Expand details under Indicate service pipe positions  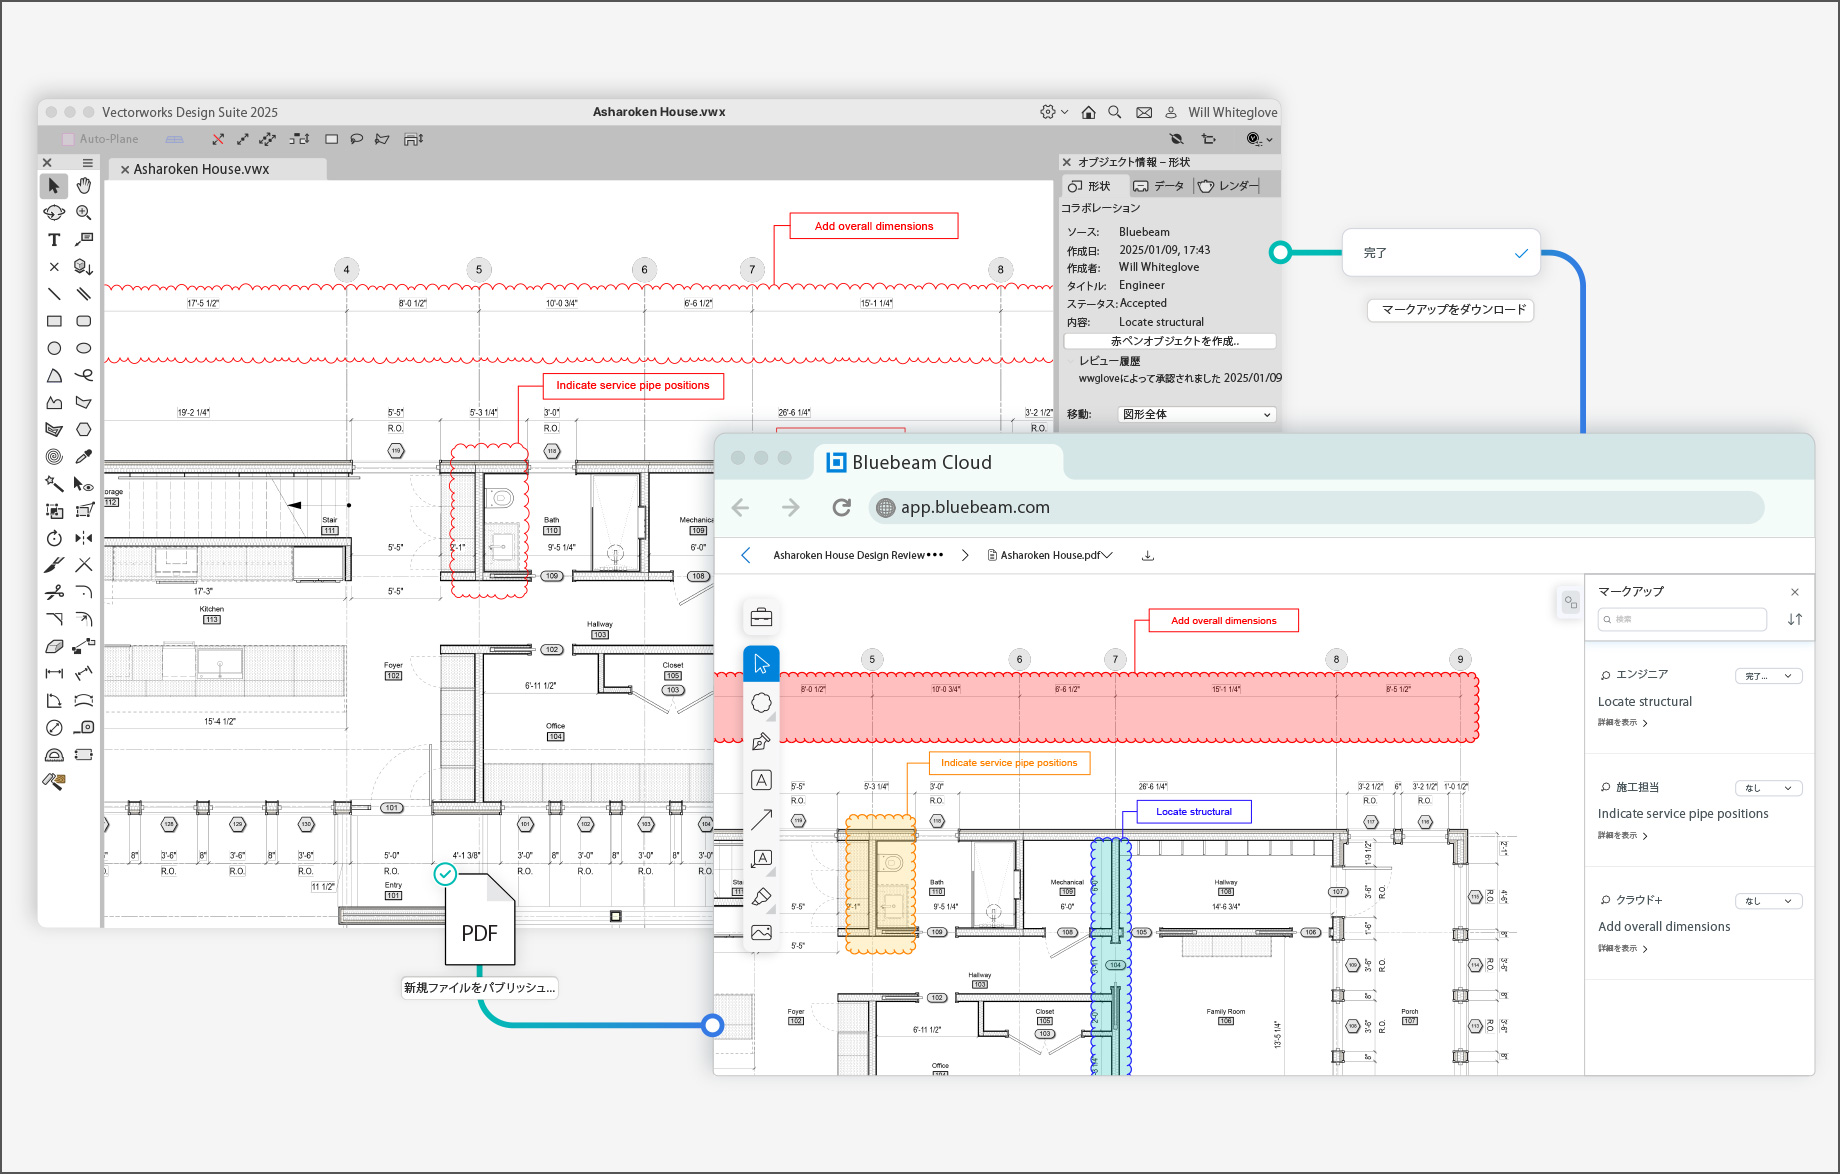coord(1623,835)
